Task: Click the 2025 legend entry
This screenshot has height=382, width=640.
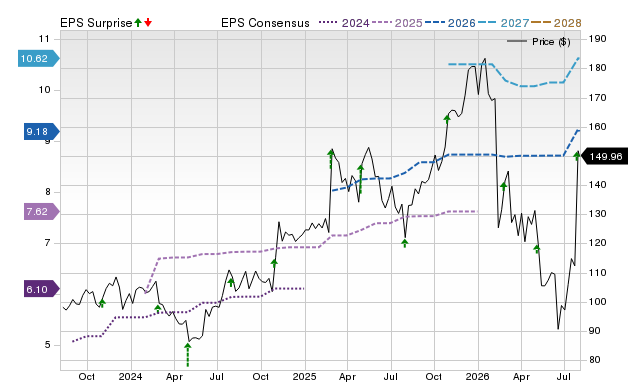Action: [397, 23]
